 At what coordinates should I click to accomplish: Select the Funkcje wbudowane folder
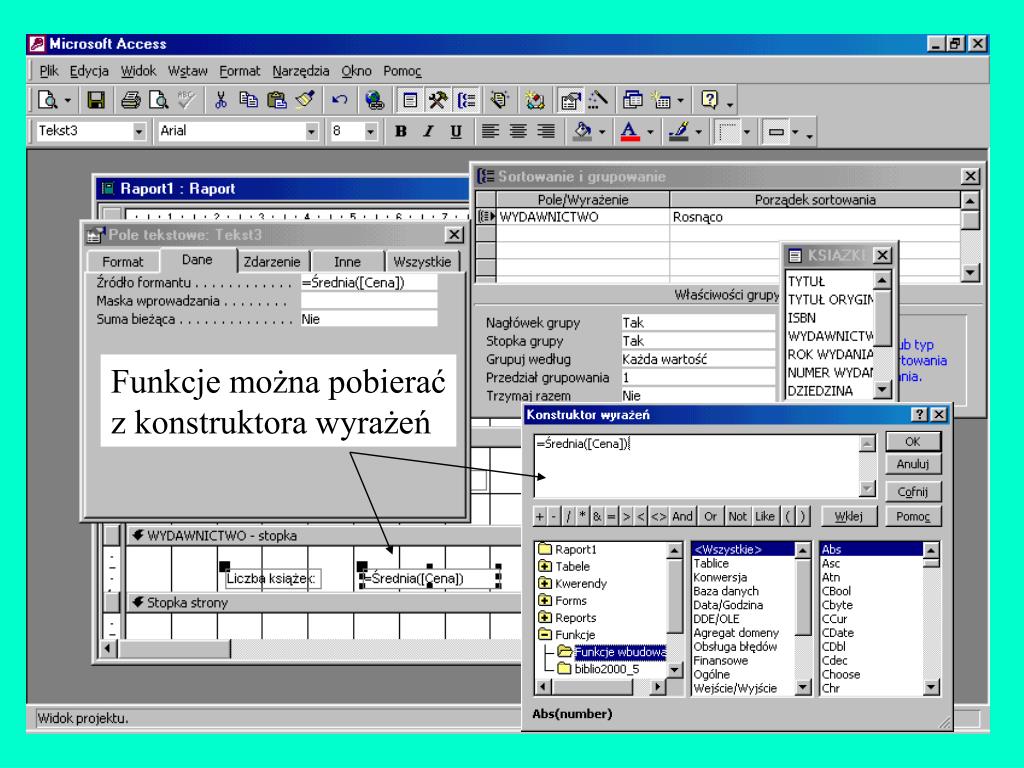pyautogui.click(x=620, y=652)
